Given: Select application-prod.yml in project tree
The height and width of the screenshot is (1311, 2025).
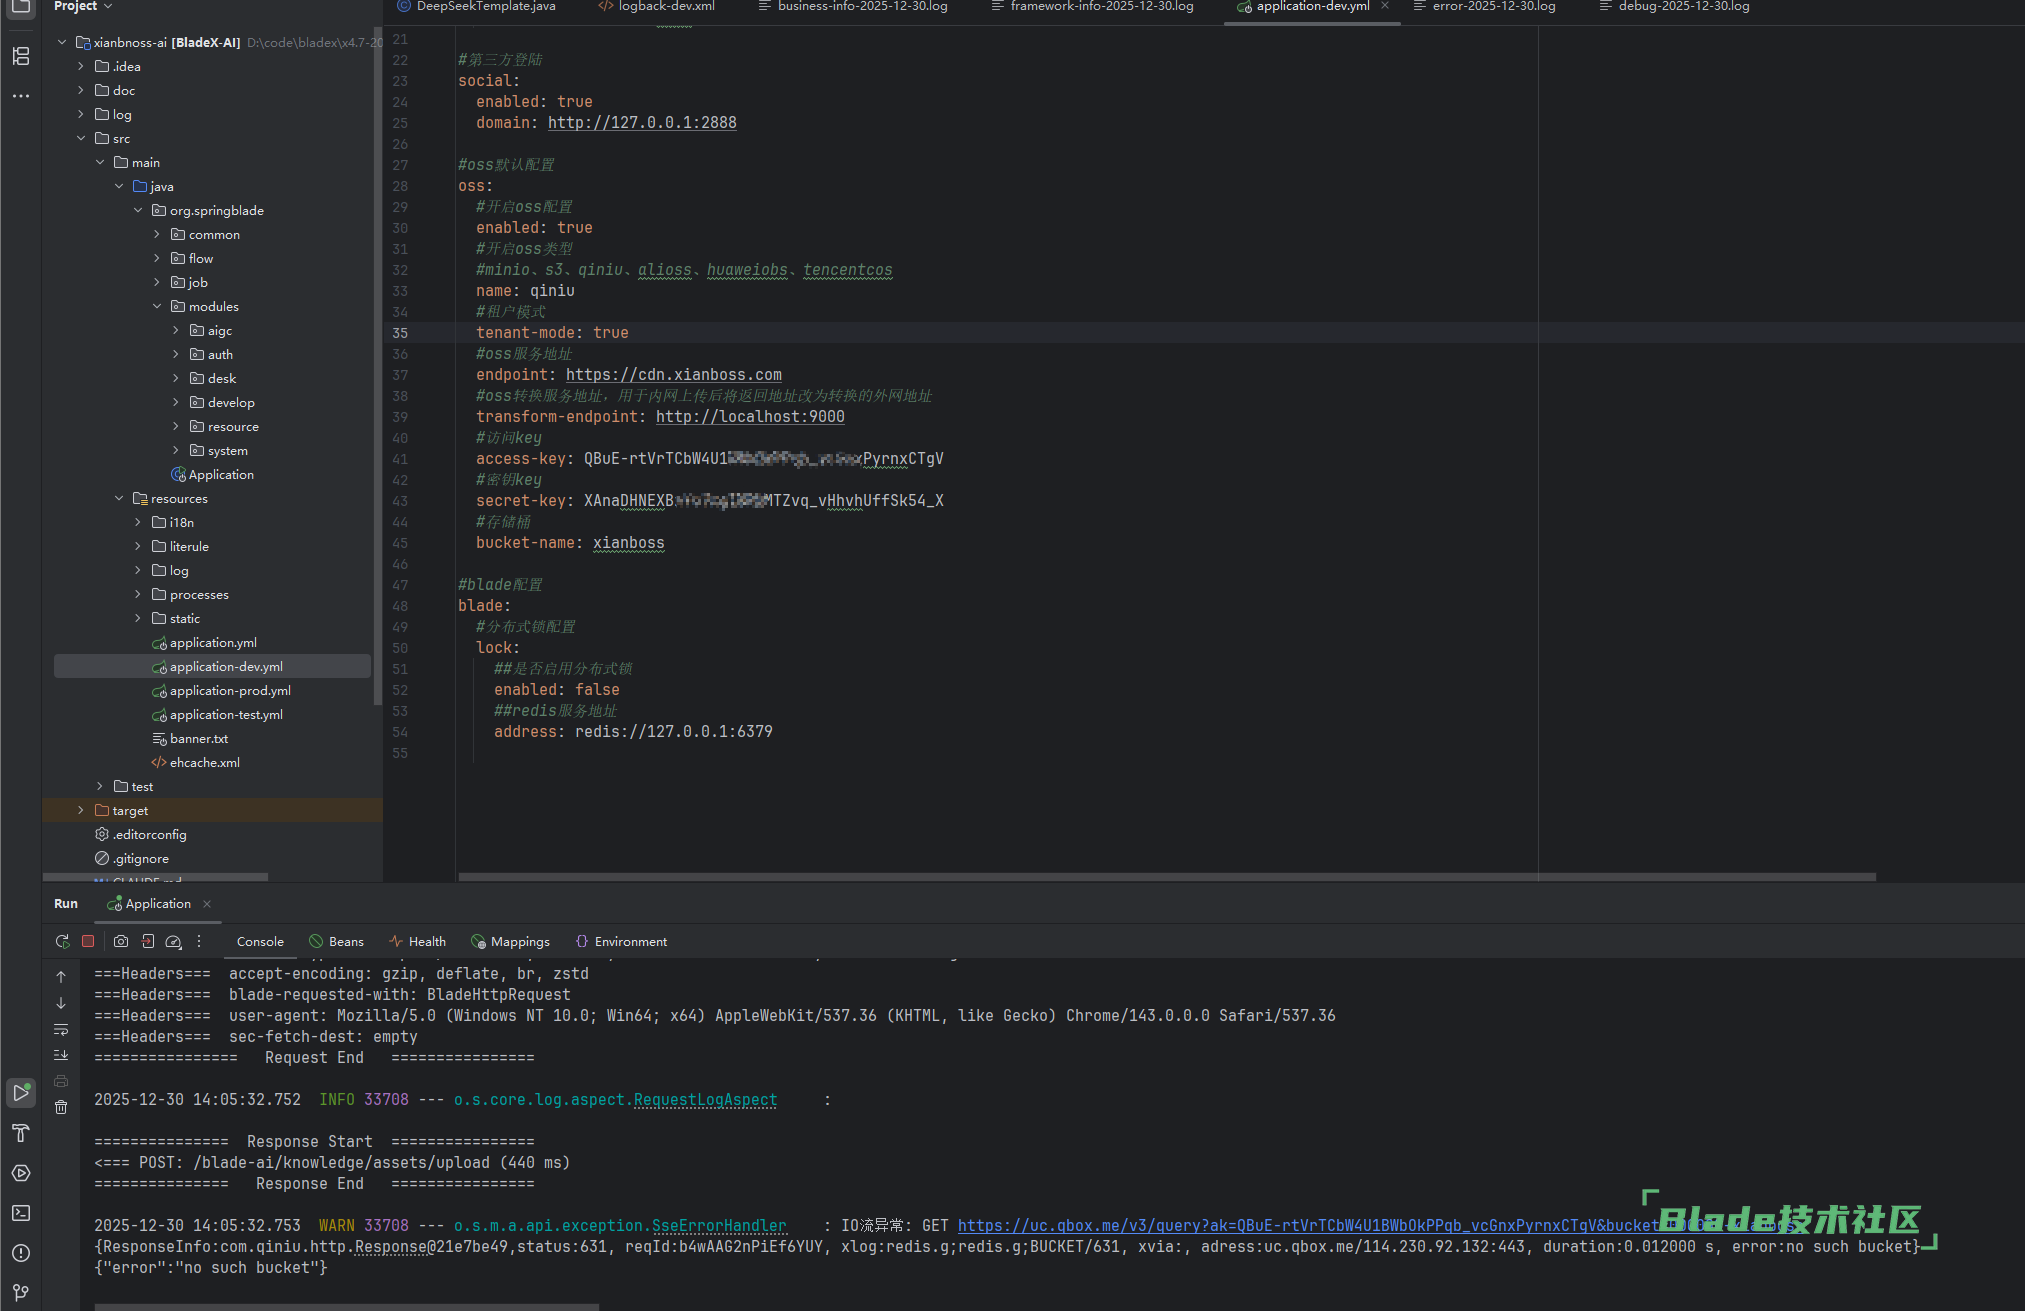Looking at the screenshot, I should (230, 690).
